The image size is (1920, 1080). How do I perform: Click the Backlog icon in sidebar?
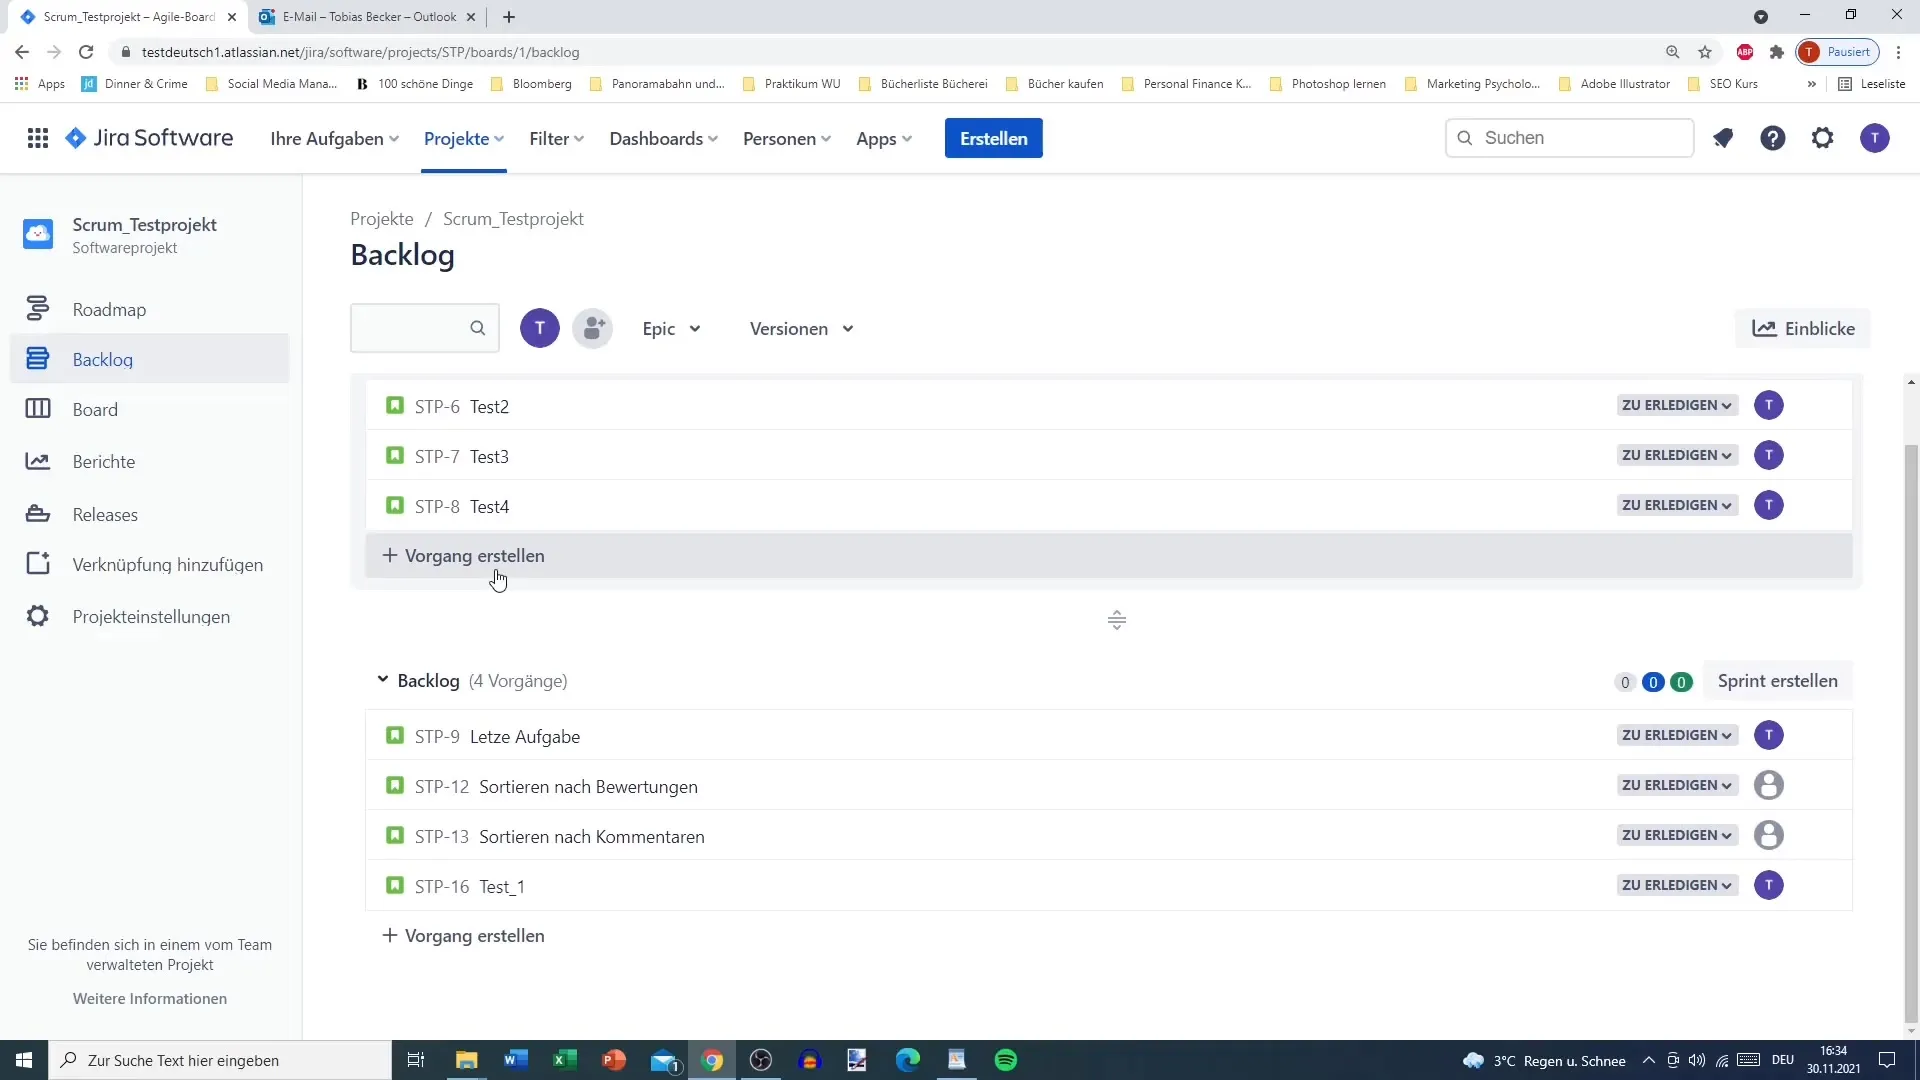pyautogui.click(x=37, y=359)
